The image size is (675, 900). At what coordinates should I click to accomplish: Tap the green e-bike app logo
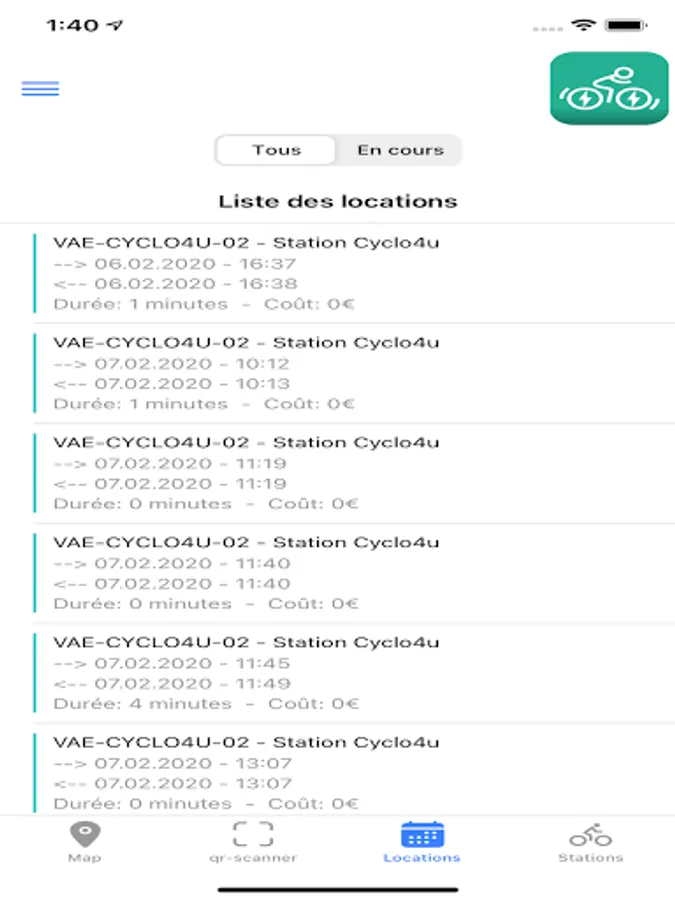608,89
